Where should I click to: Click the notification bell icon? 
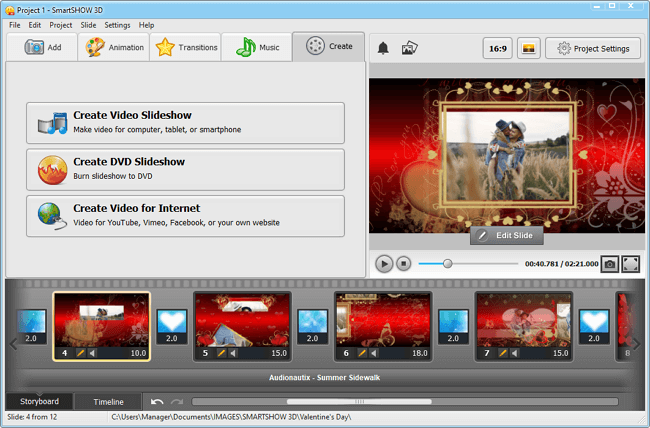click(x=383, y=48)
